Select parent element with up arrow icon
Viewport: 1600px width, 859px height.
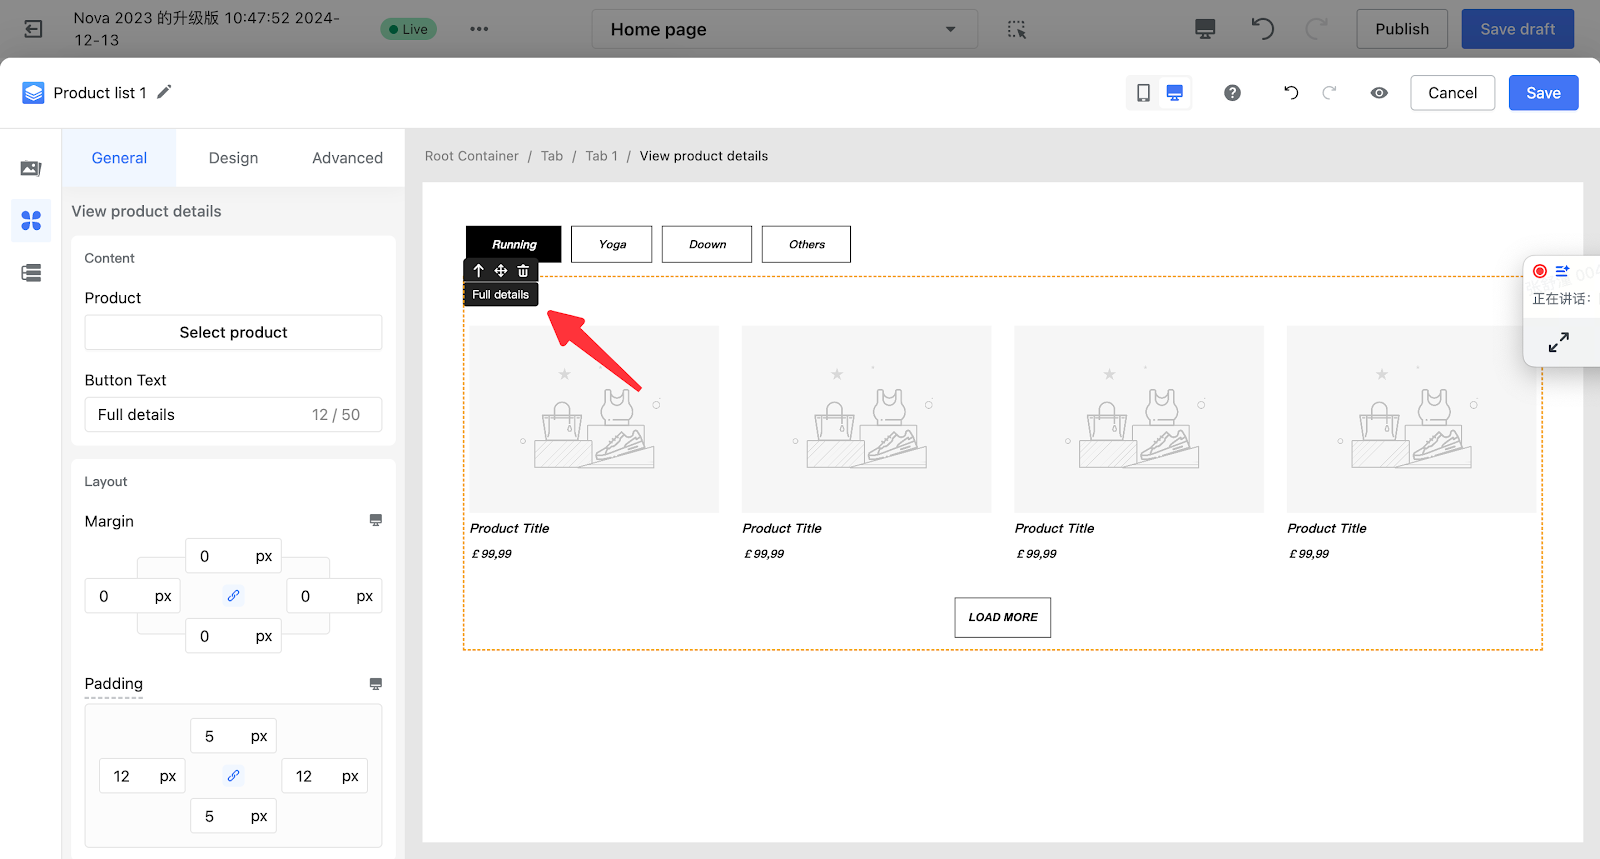pos(479,271)
